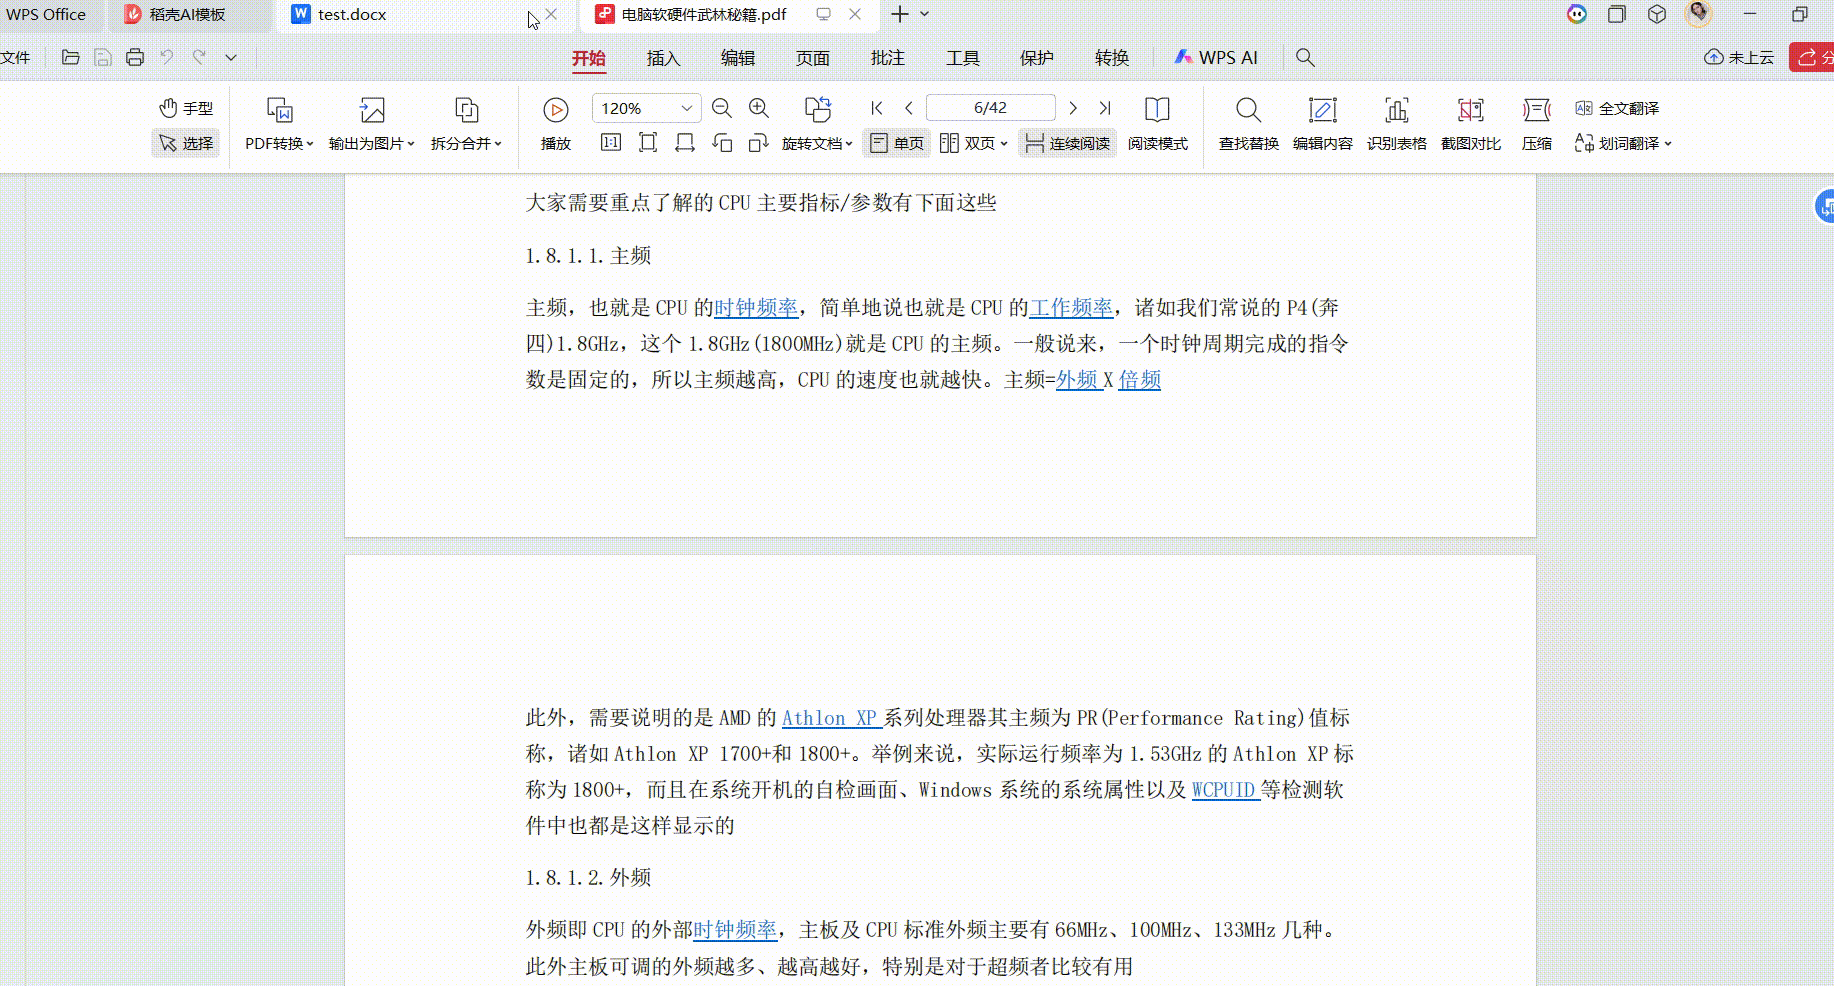Screen dimensions: 1834x986
Task: Open 截图对比 screenshot compare
Action: pyautogui.click(x=1470, y=123)
